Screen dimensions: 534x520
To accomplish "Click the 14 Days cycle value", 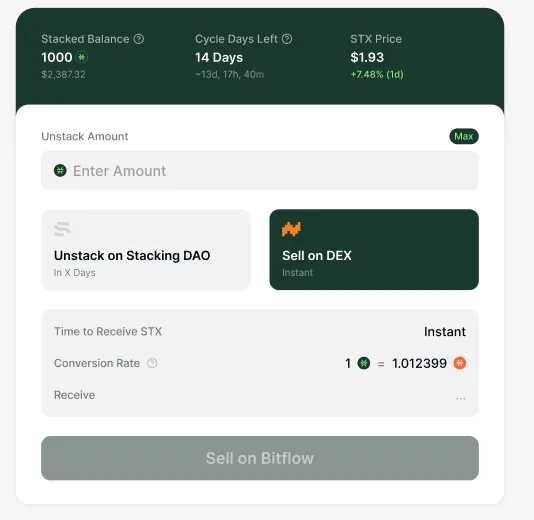I will pyautogui.click(x=219, y=58).
